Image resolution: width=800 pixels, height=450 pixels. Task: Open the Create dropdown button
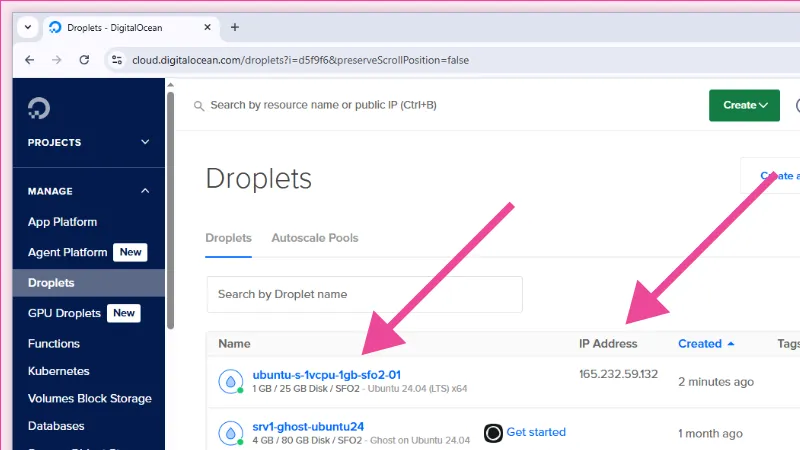[x=744, y=105]
